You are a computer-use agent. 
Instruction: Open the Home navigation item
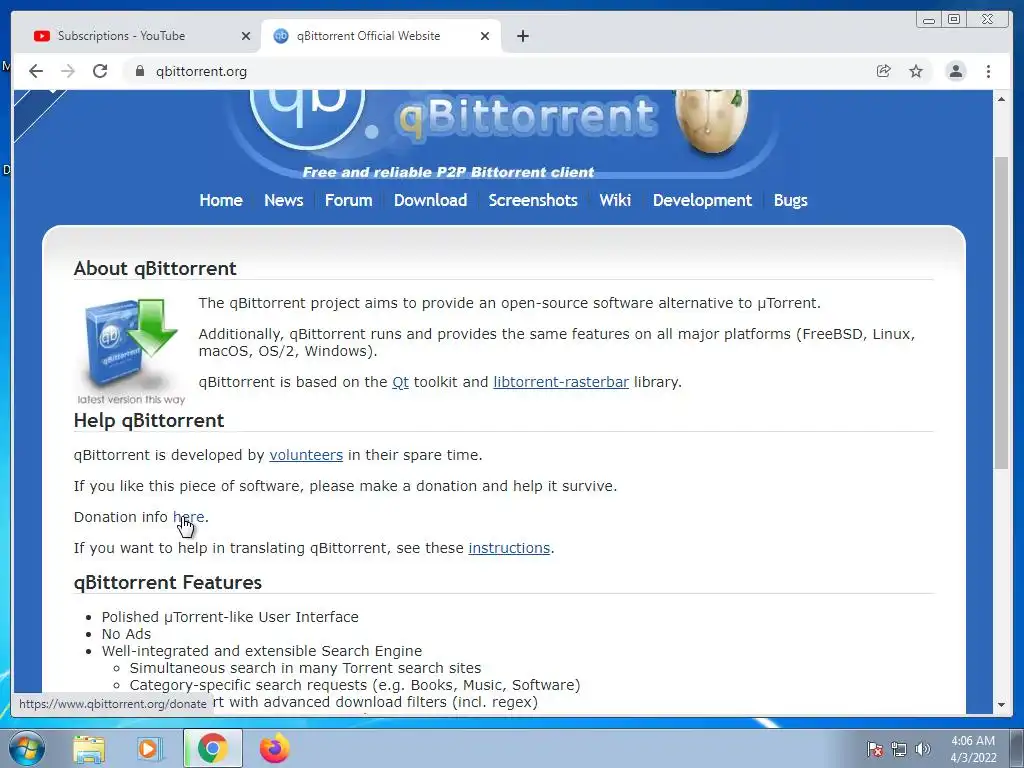221,200
